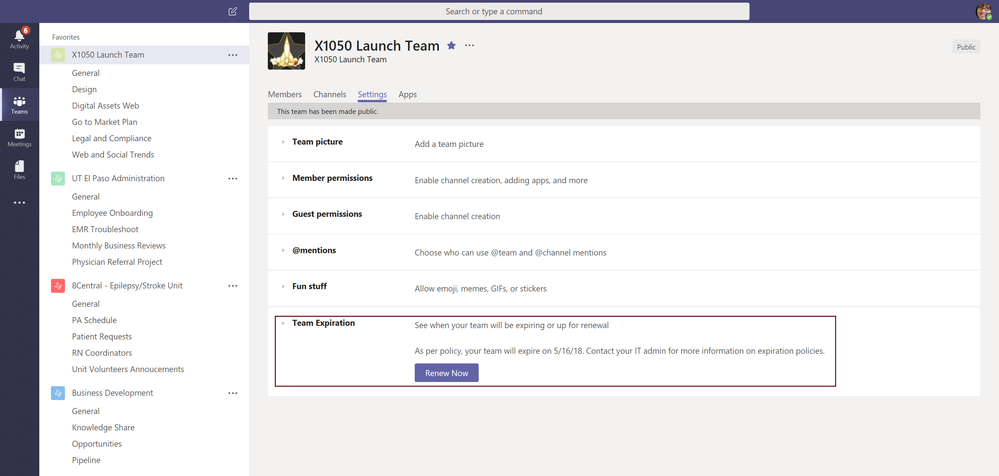Click "Allow emoji, memes, GIFs, or stickers" text
The image size is (999, 476).
480,289
